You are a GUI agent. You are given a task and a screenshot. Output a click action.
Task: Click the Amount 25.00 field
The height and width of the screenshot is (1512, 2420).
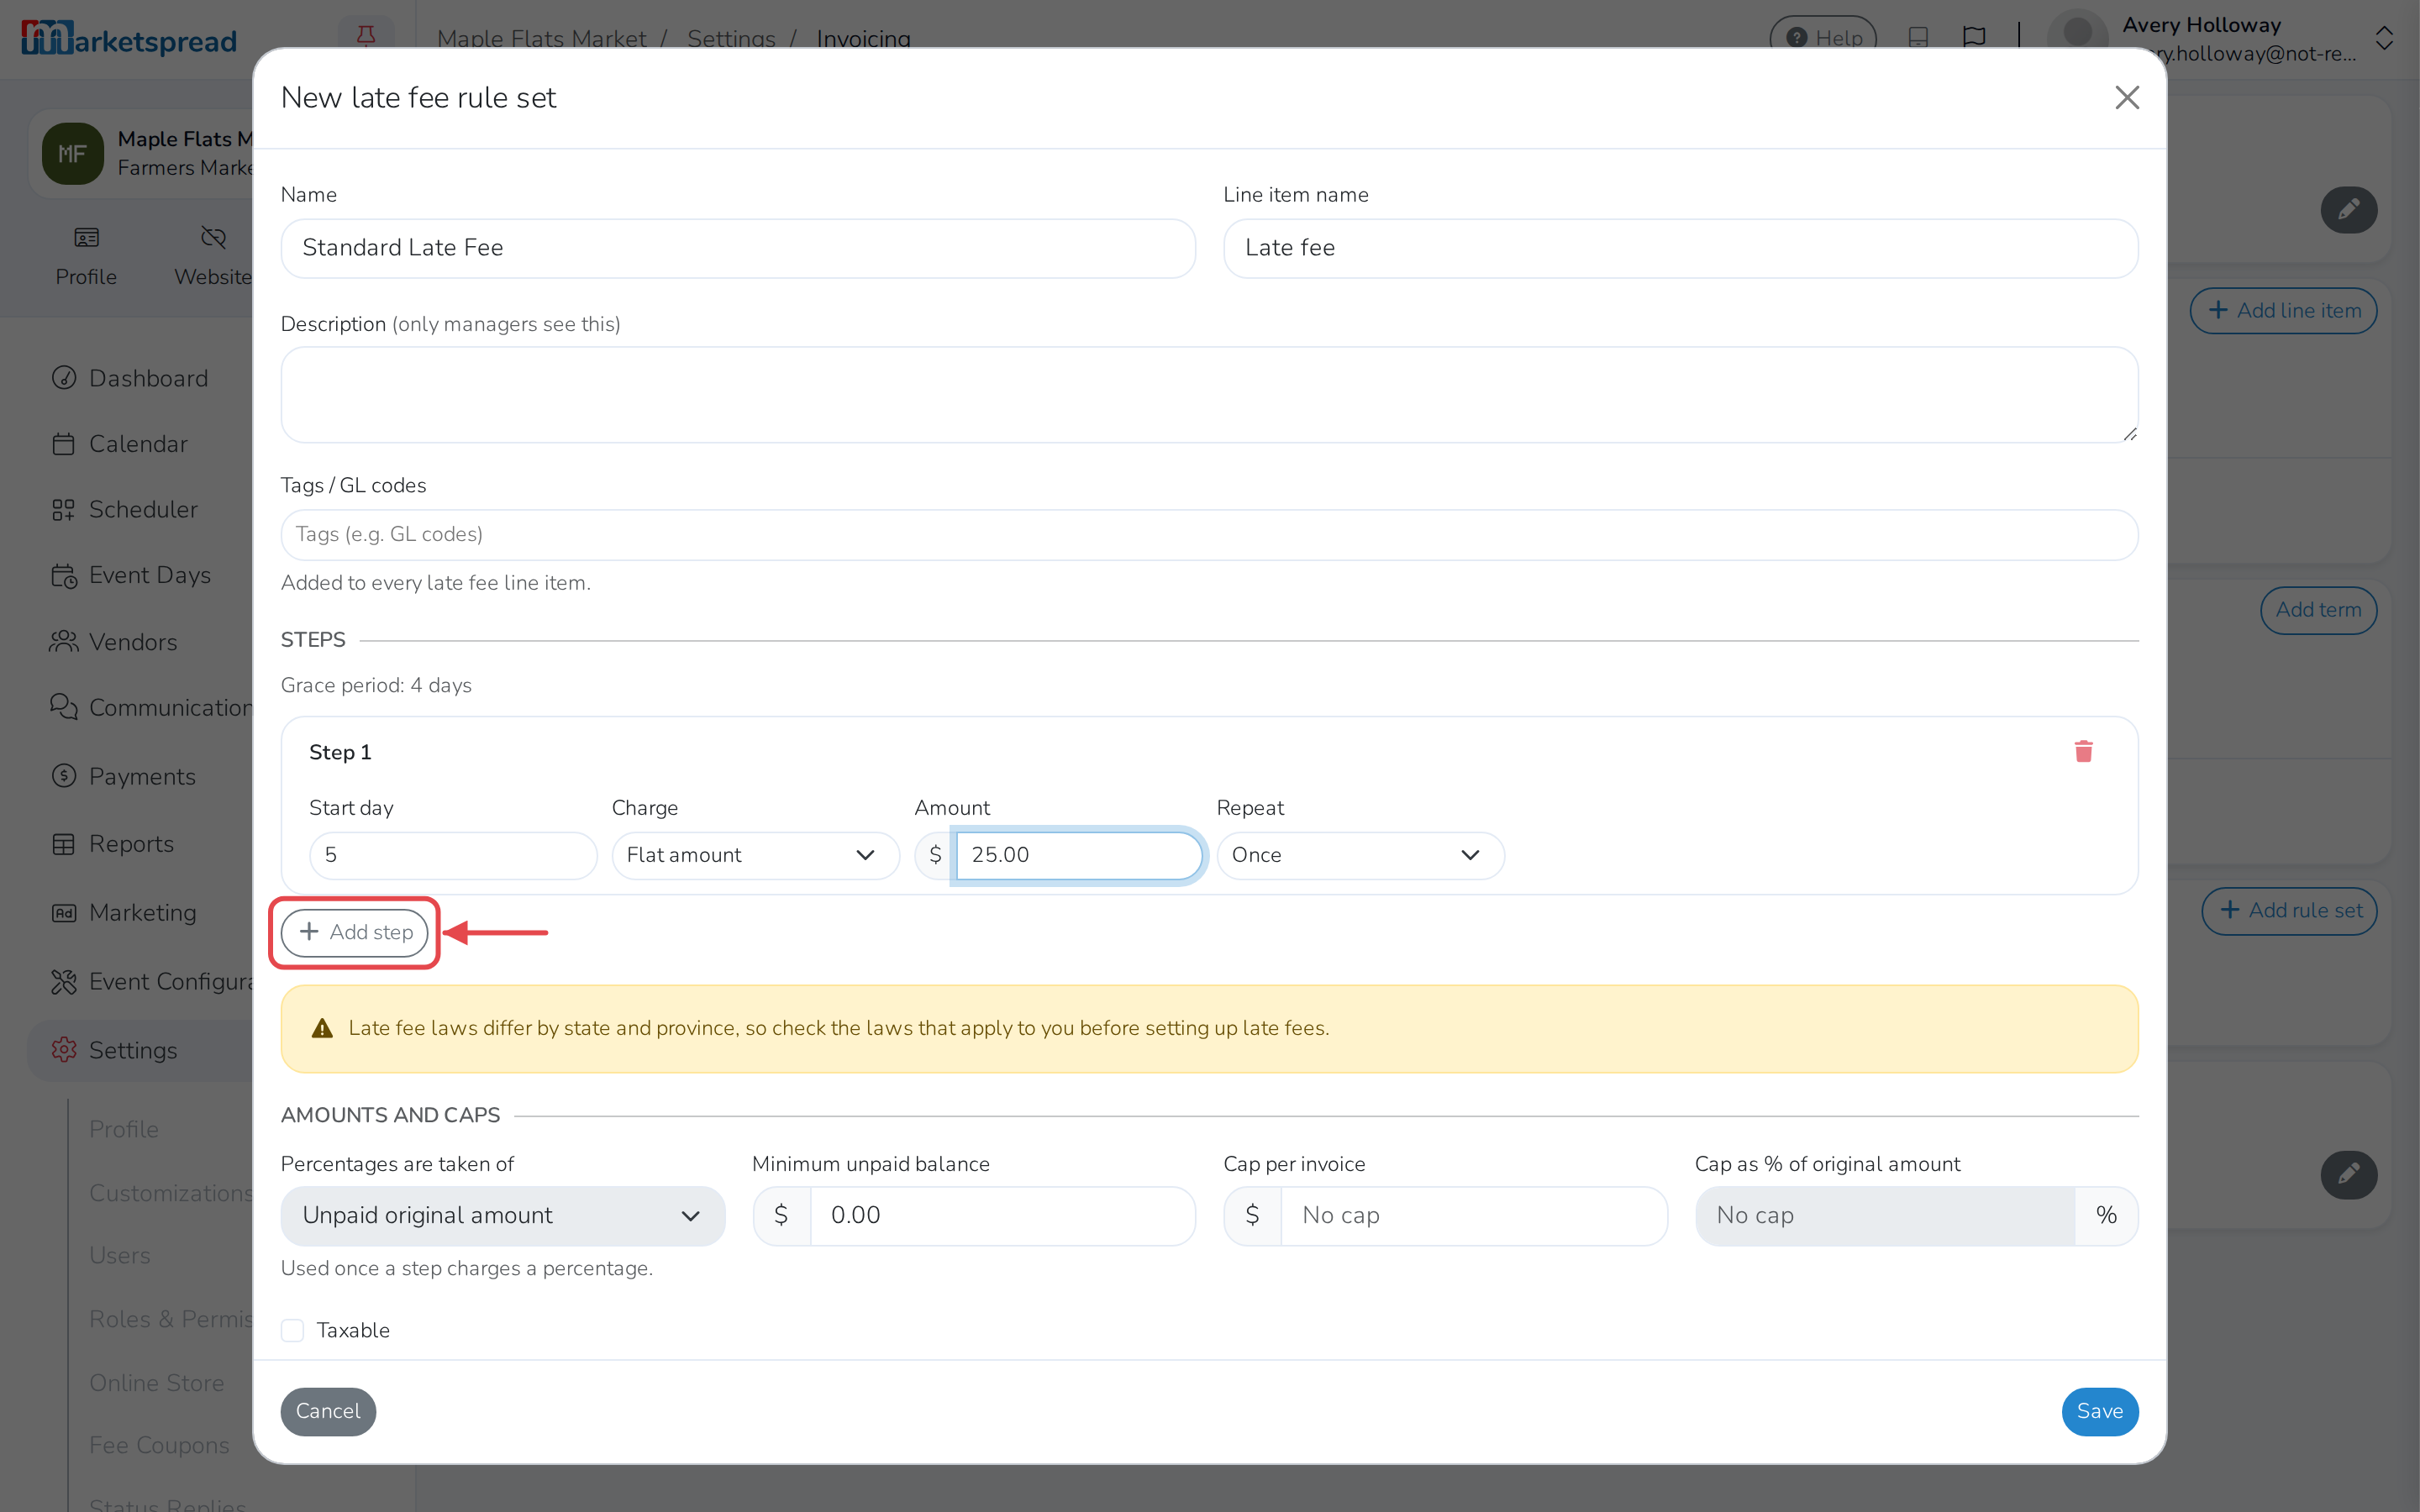pos(1078,855)
